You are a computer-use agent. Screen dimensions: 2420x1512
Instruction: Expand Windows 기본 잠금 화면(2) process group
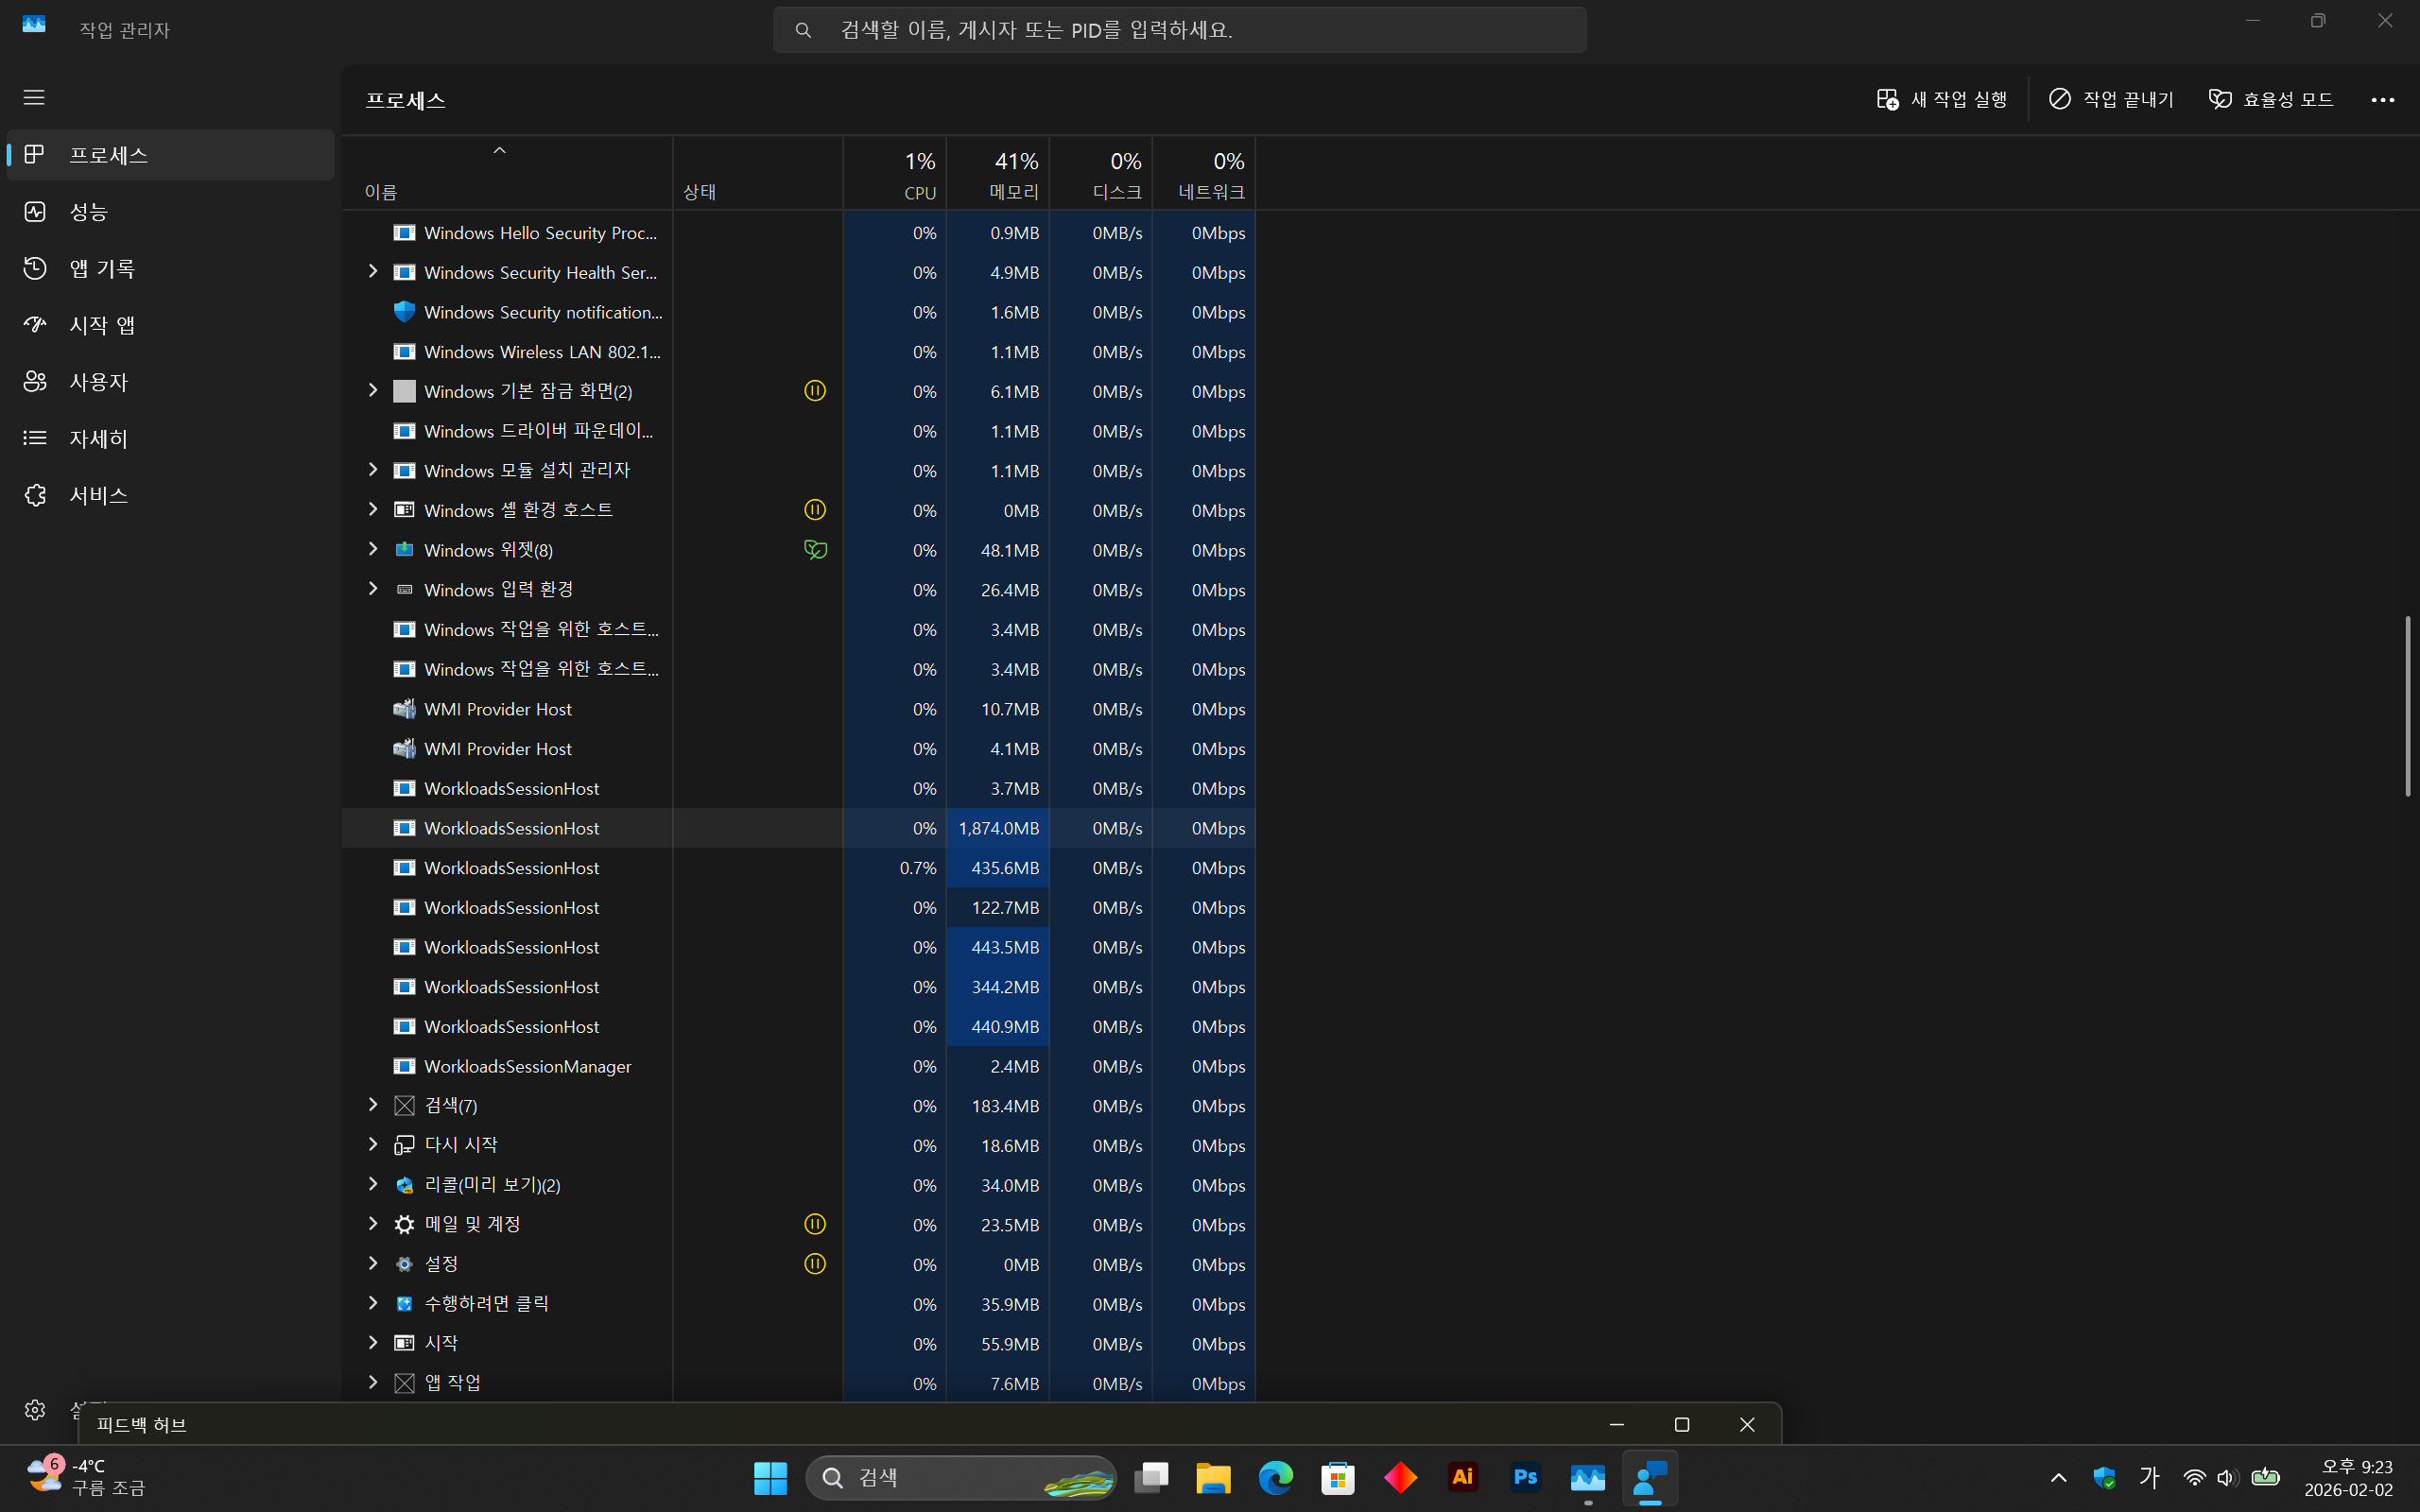(373, 391)
